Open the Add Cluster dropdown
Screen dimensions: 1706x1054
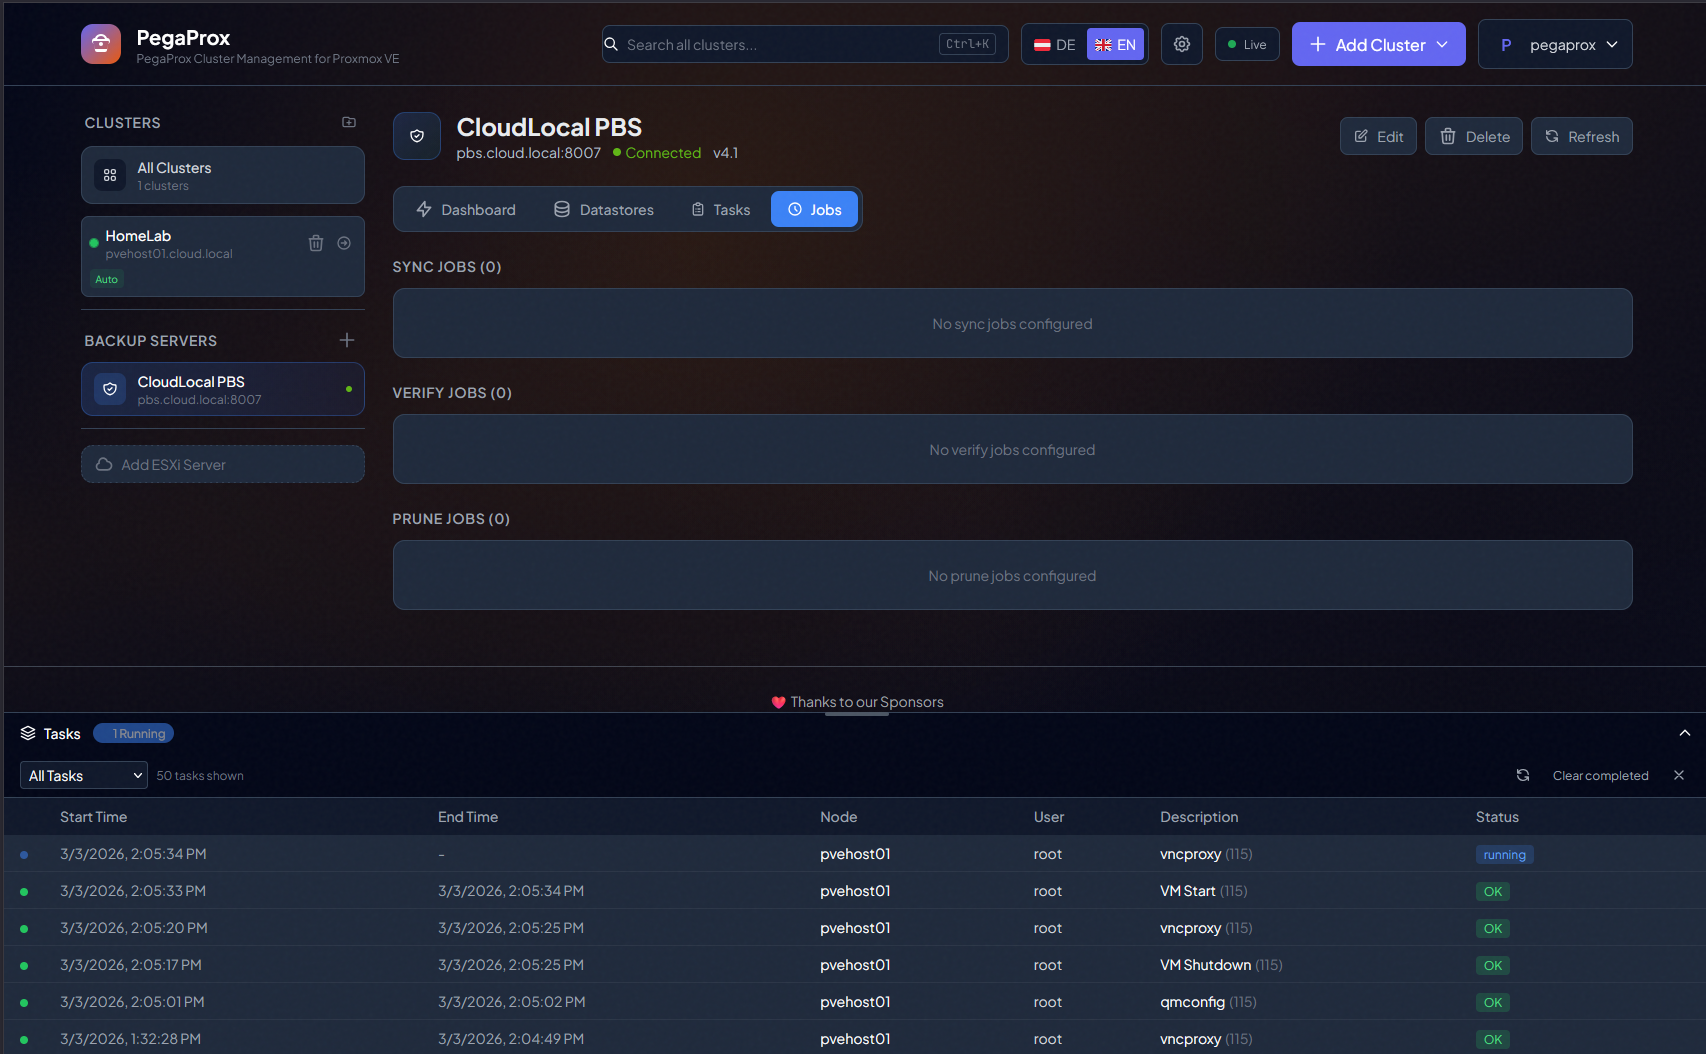pyautogui.click(x=1378, y=44)
